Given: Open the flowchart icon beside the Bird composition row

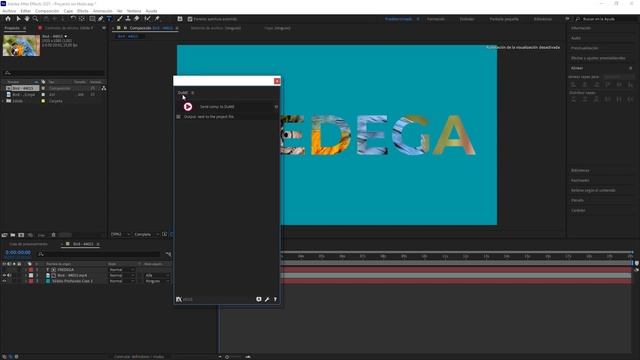Looking at the screenshot, I should pyautogui.click(x=104, y=88).
